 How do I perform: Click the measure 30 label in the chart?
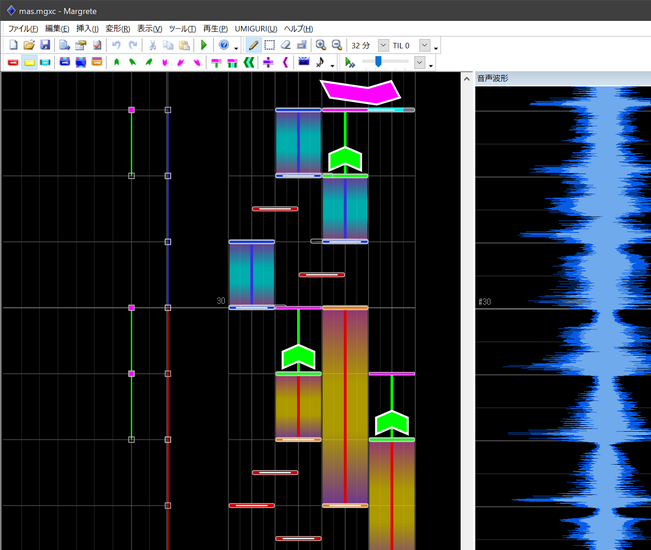(221, 301)
